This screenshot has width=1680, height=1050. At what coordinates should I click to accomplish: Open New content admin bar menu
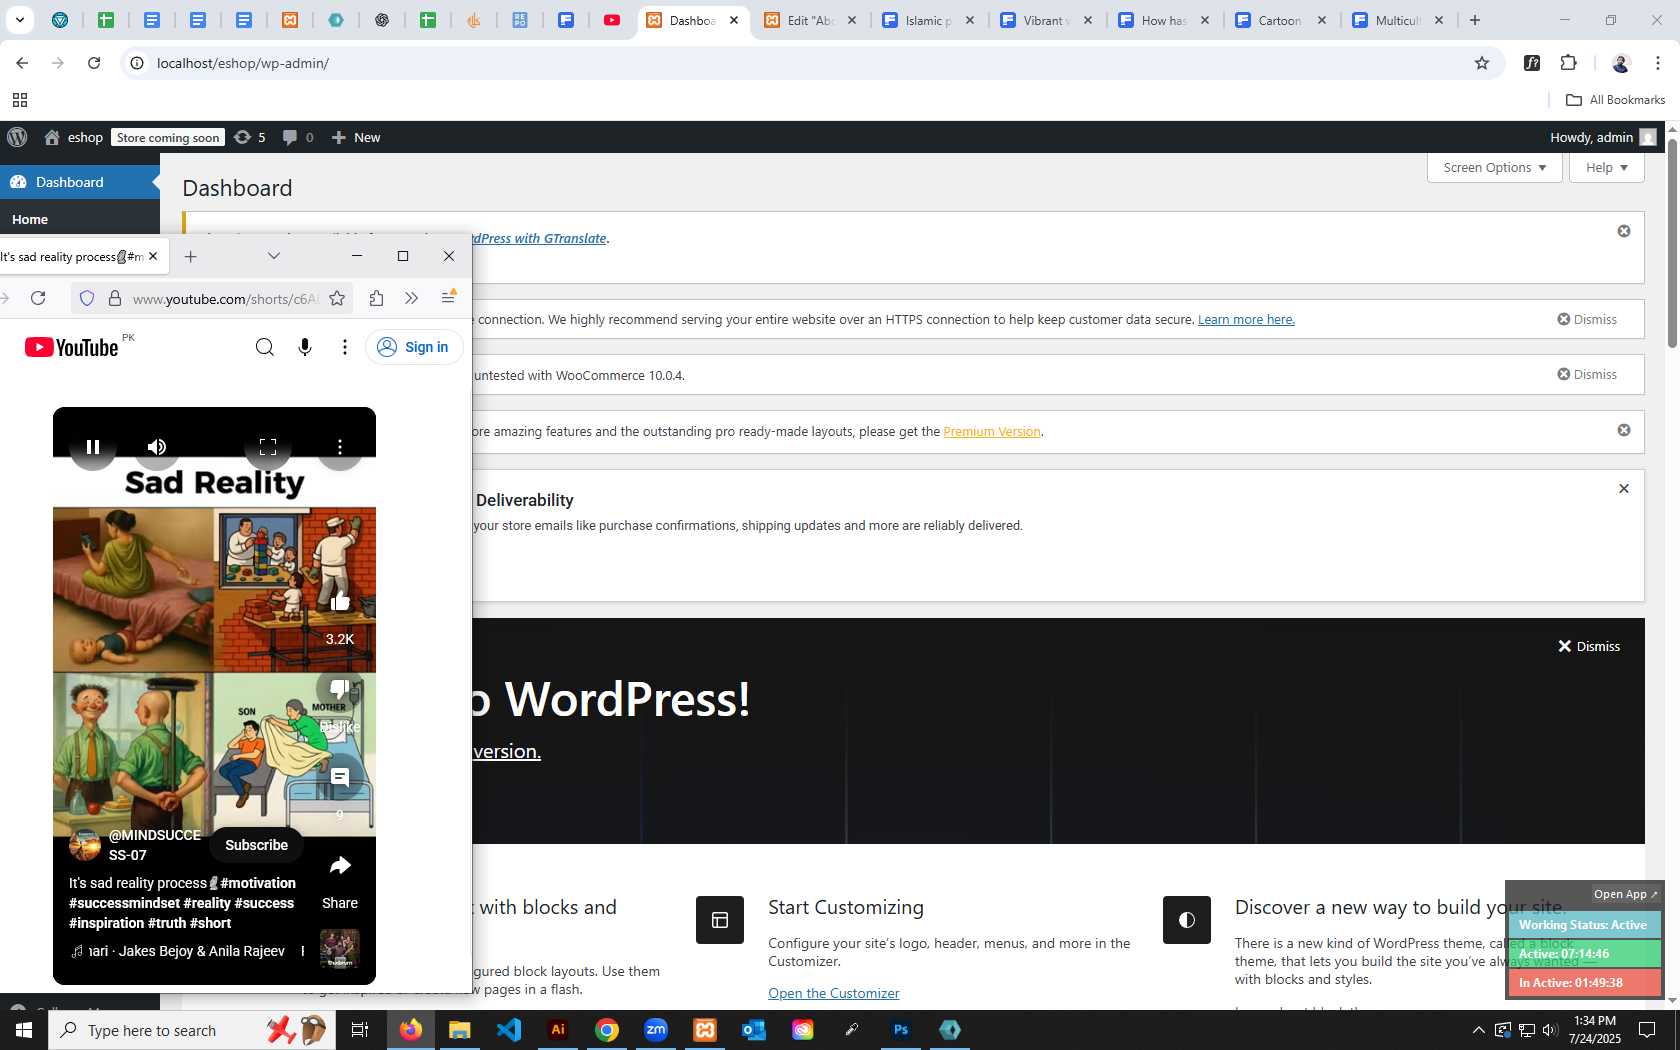point(356,137)
